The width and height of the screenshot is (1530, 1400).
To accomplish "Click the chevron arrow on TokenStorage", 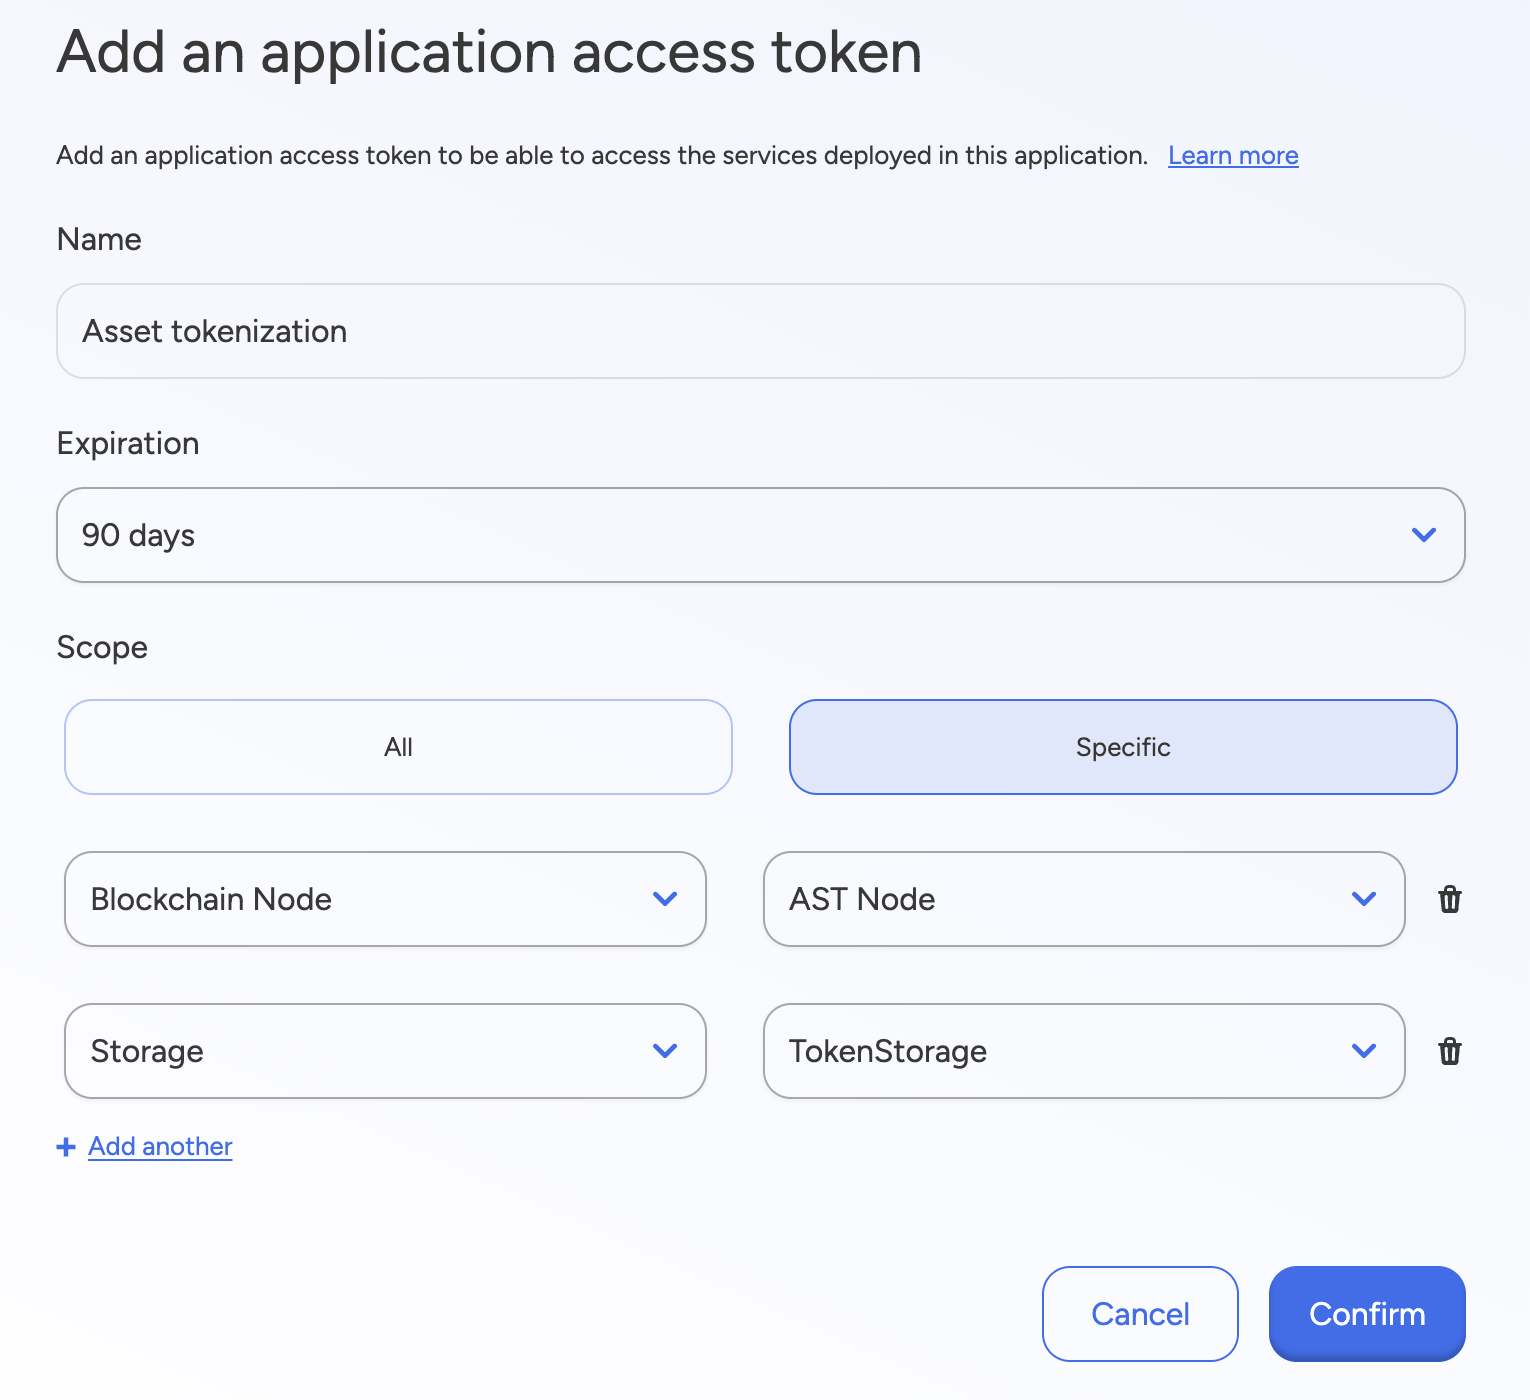I will 1363,1051.
